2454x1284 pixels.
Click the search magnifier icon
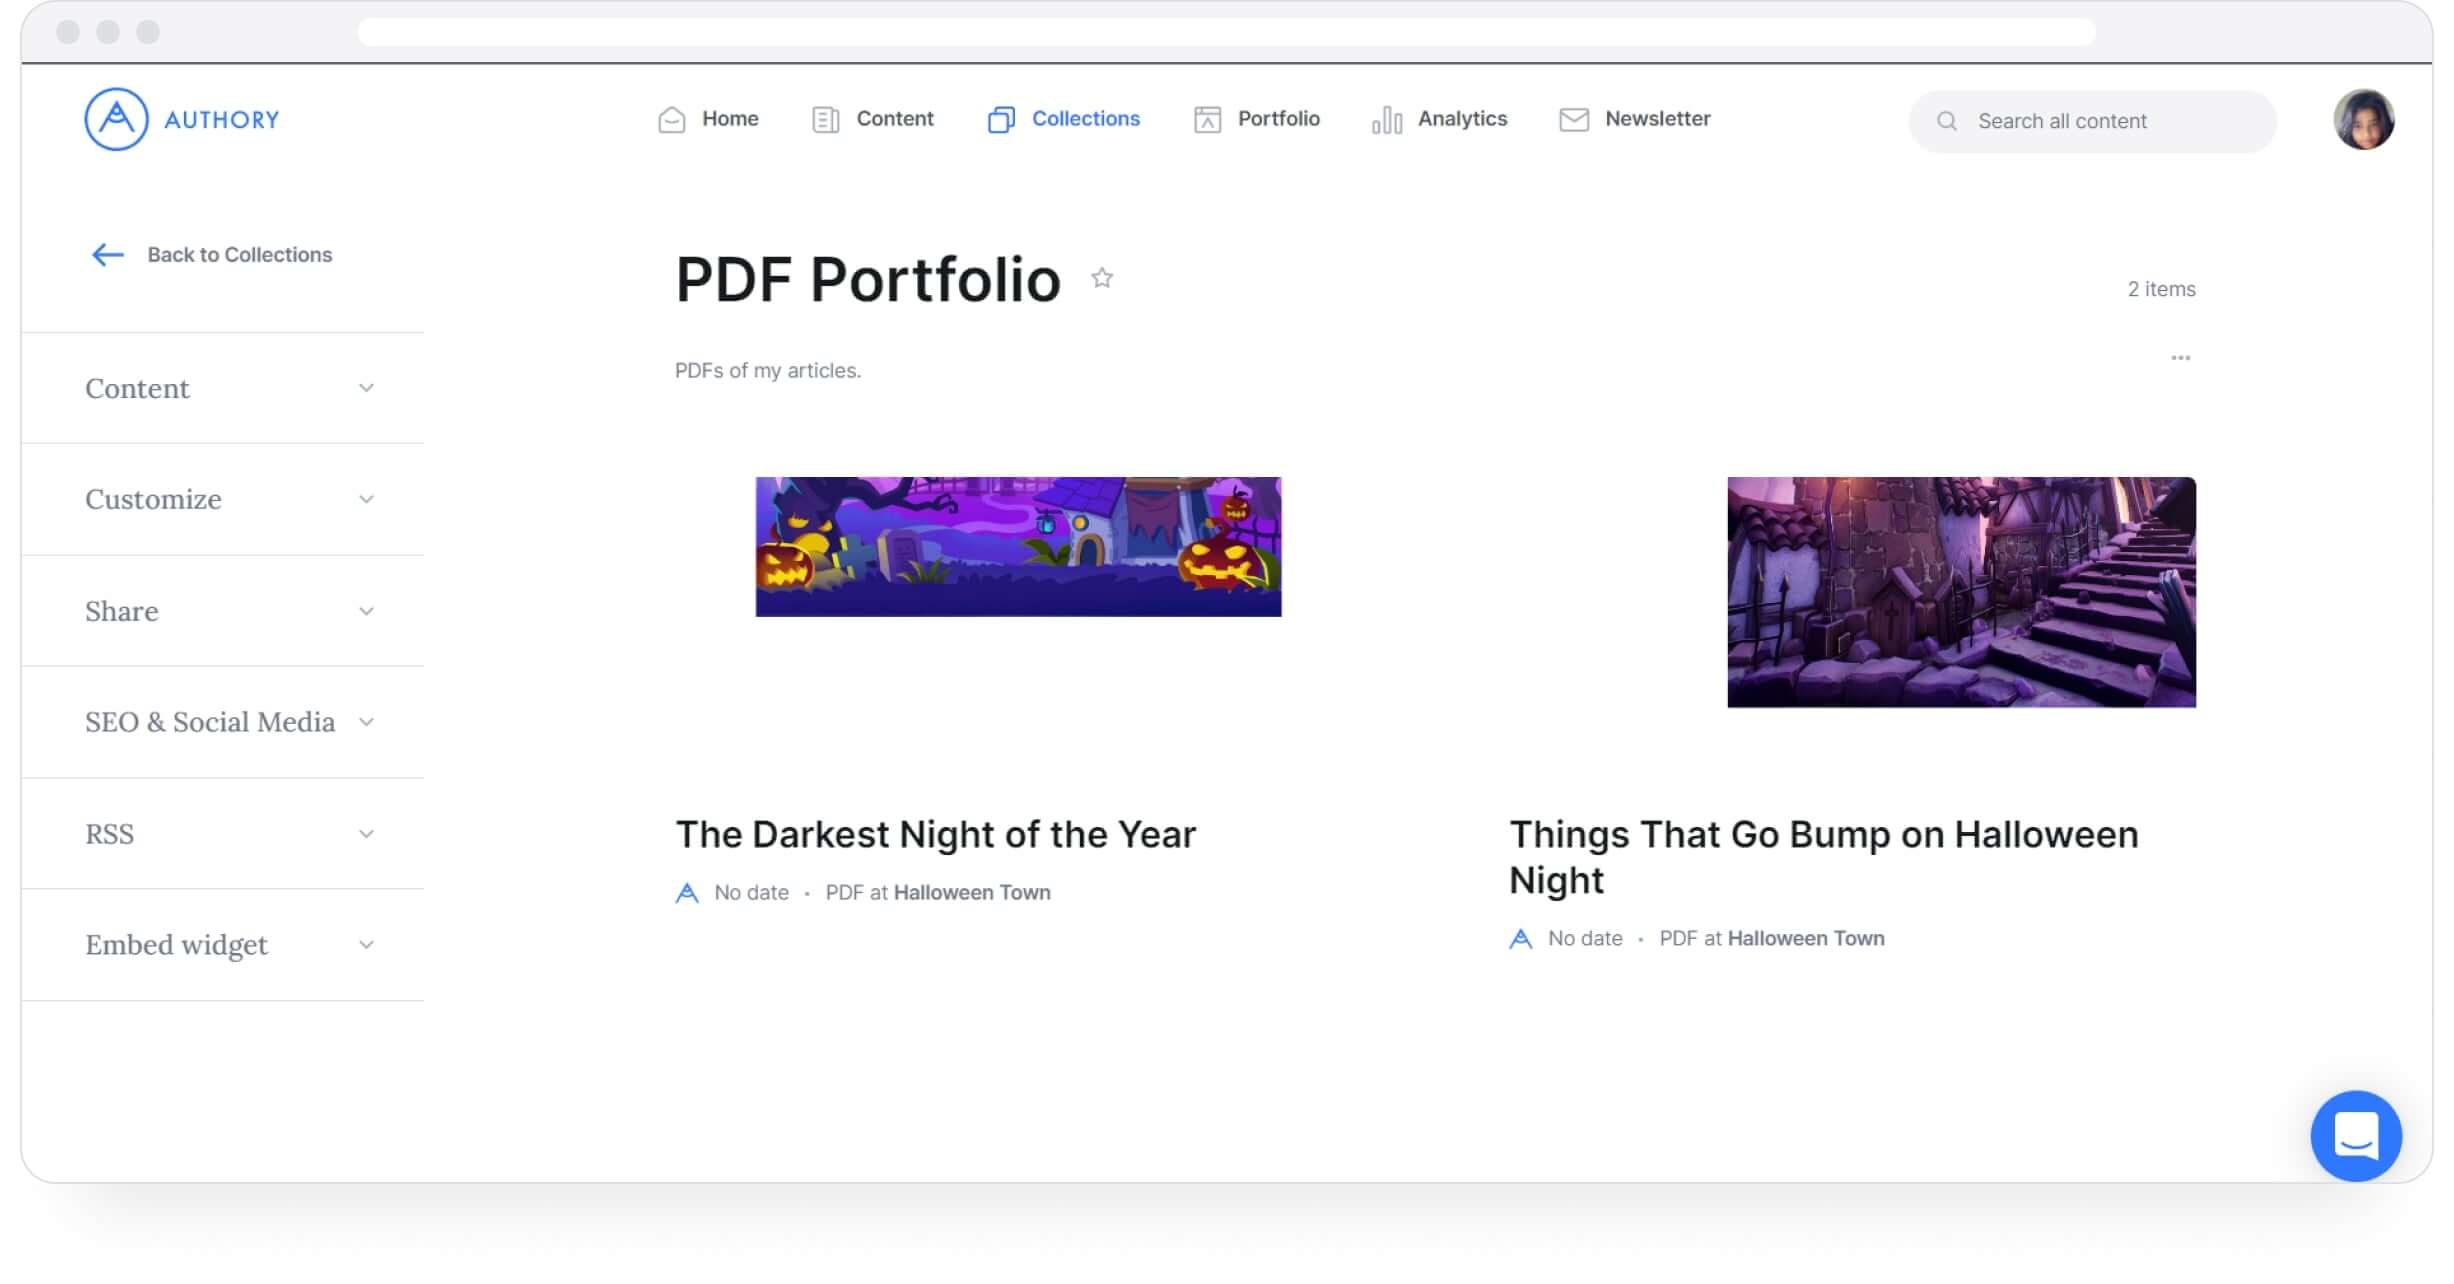point(1949,120)
